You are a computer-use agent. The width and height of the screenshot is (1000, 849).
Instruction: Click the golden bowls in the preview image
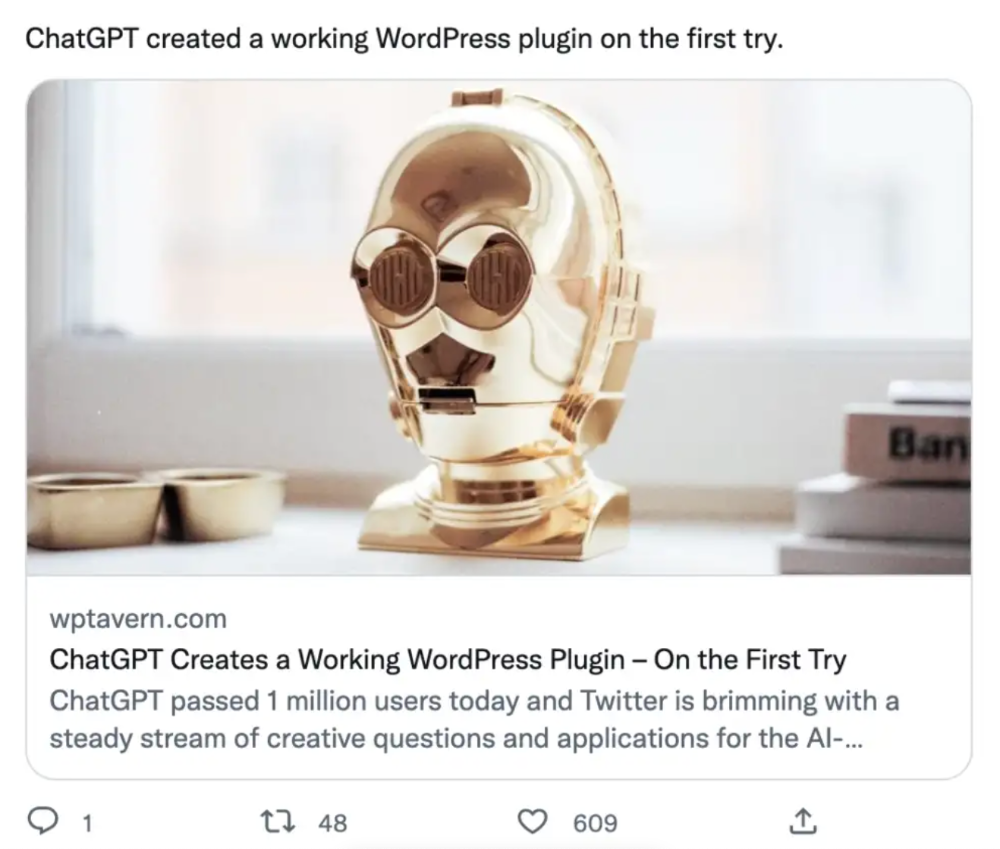pos(156,506)
